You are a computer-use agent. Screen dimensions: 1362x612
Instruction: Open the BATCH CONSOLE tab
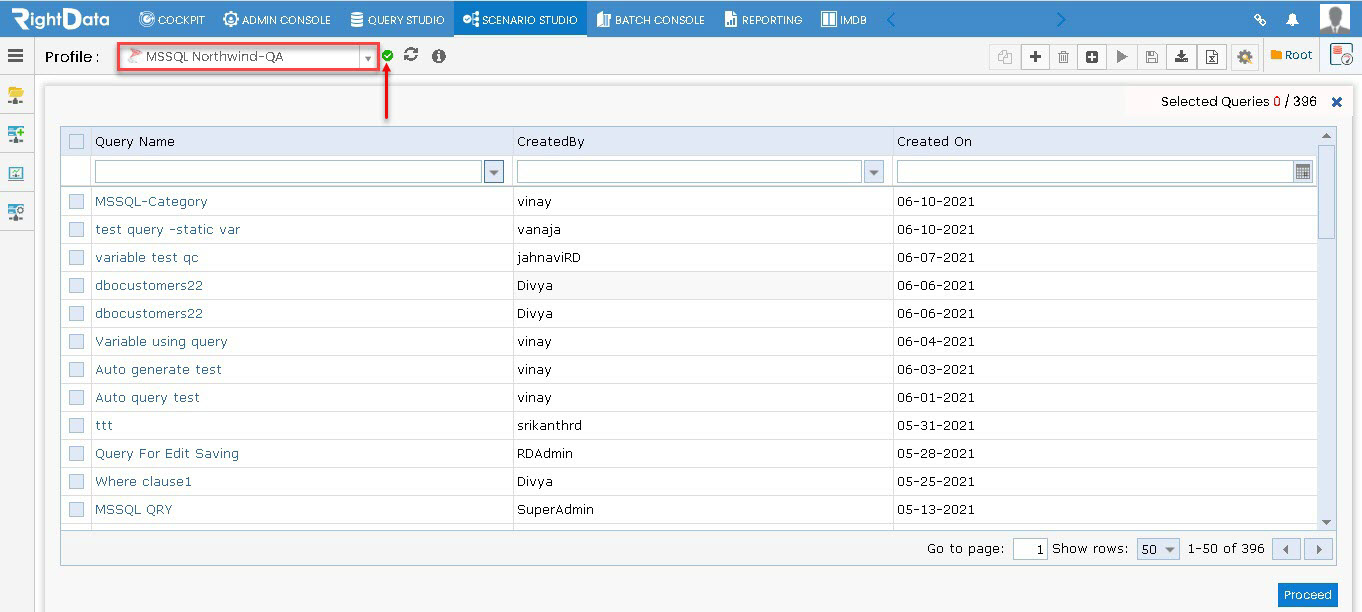[650, 19]
